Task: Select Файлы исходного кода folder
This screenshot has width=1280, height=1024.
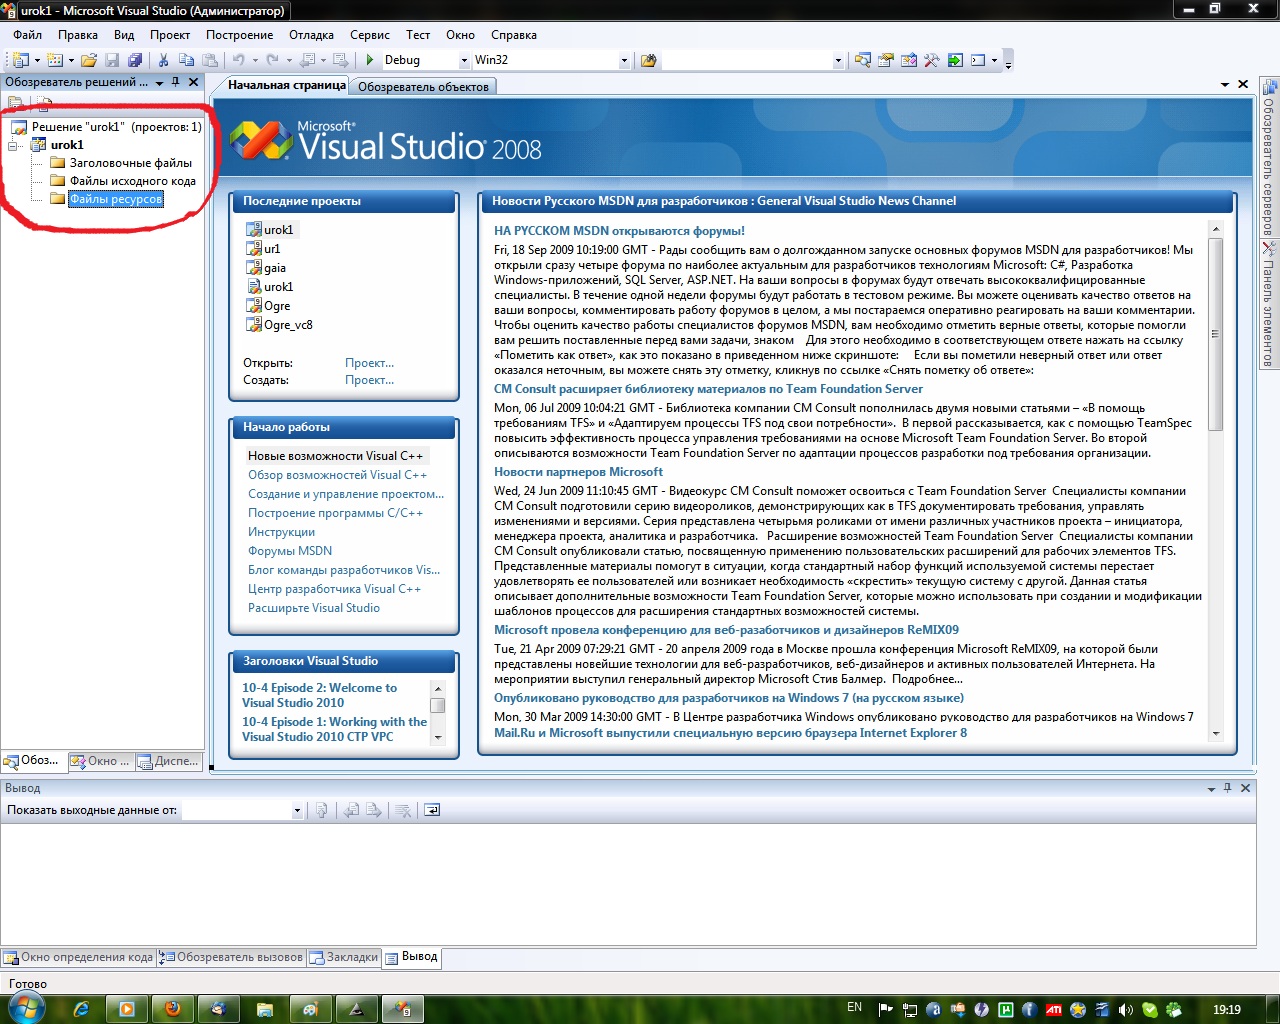Action: 132,181
